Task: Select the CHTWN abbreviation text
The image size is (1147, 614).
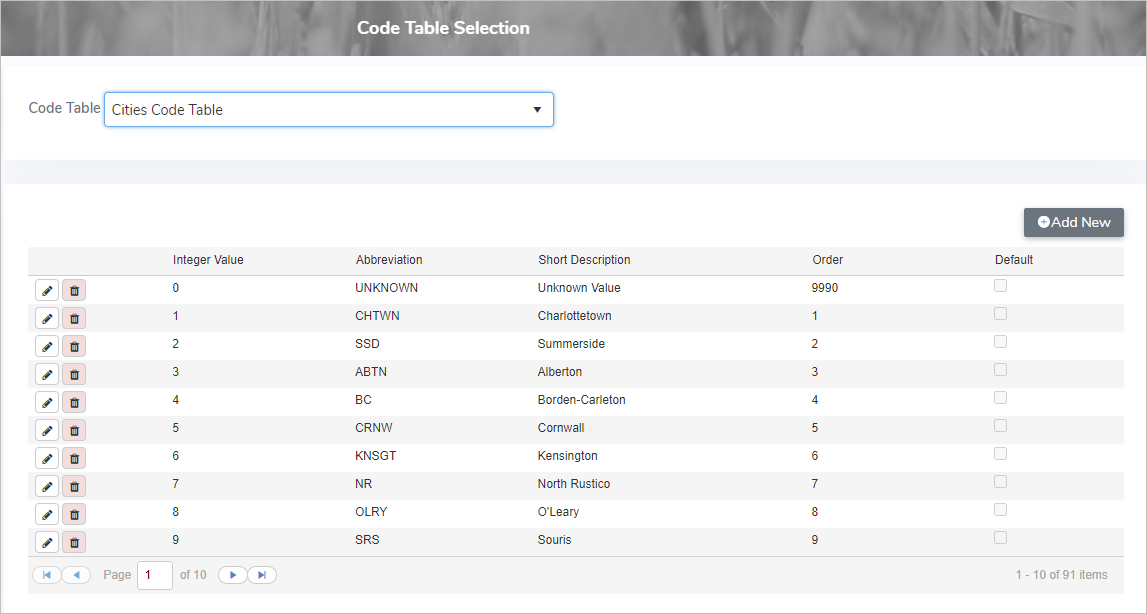Action: 377,315
